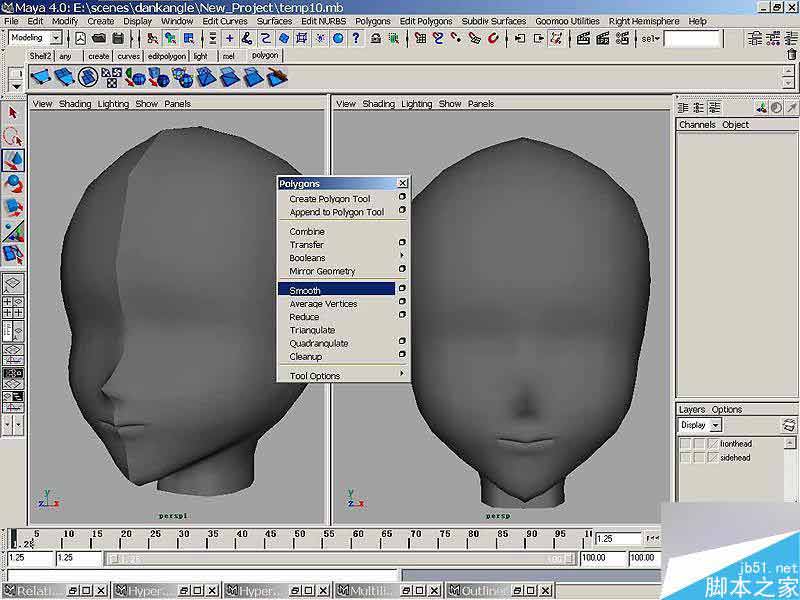Image resolution: width=800 pixels, height=600 pixels.
Task: Open the Edit Polygons menu
Action: tap(425, 20)
